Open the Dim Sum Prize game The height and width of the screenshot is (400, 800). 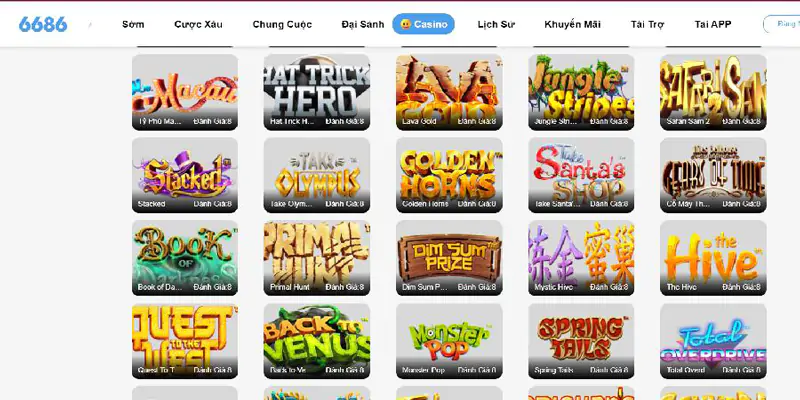[449, 258]
